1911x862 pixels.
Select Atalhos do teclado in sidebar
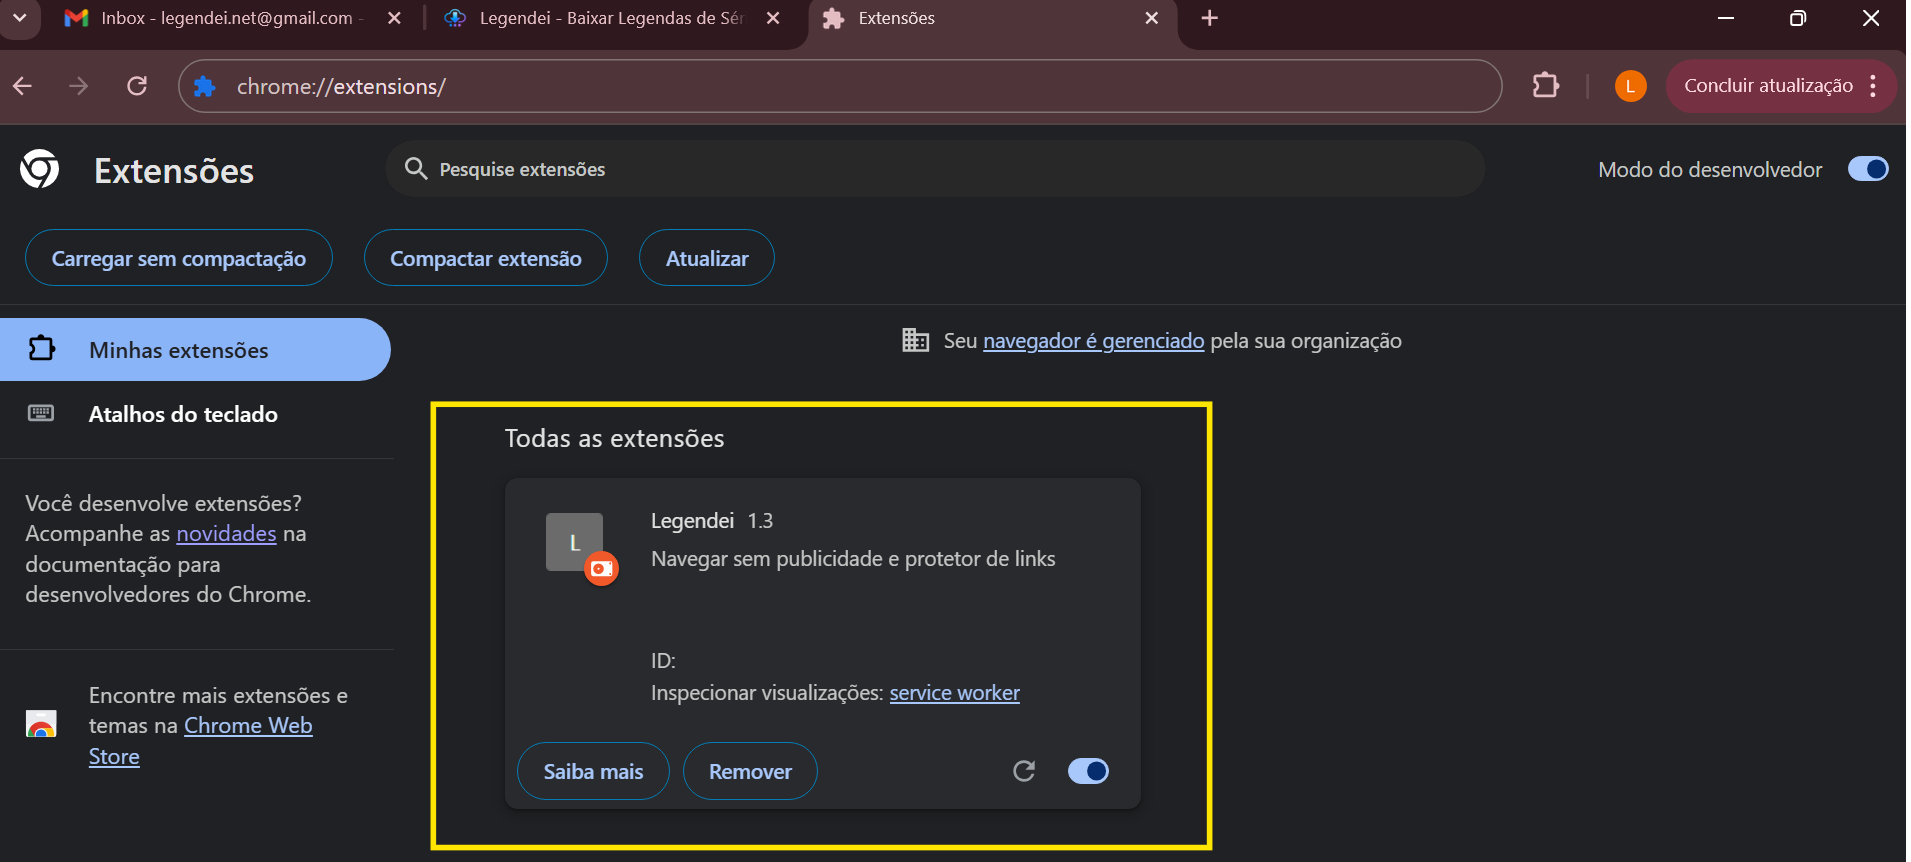coord(183,414)
